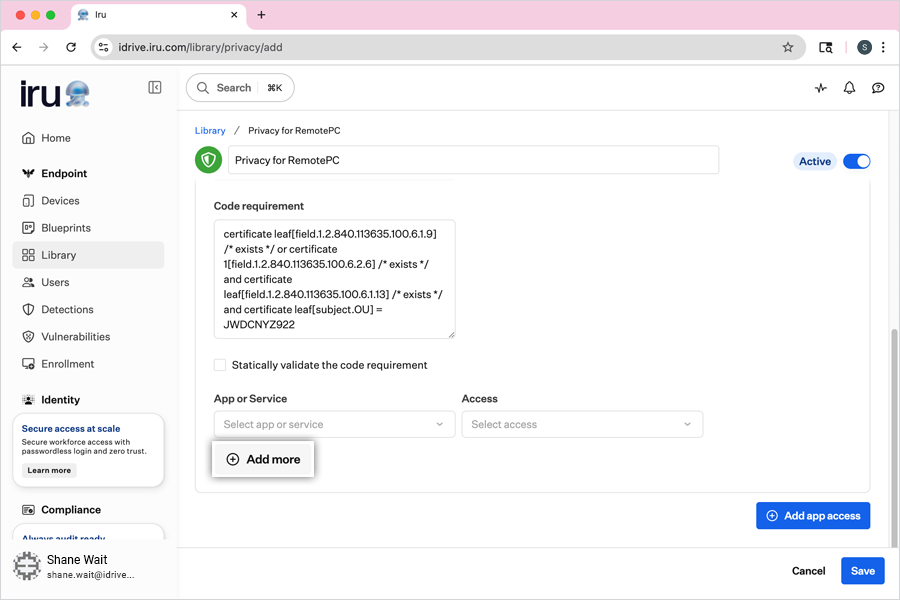
Task: Open the Select app or service dropdown
Action: 334,424
